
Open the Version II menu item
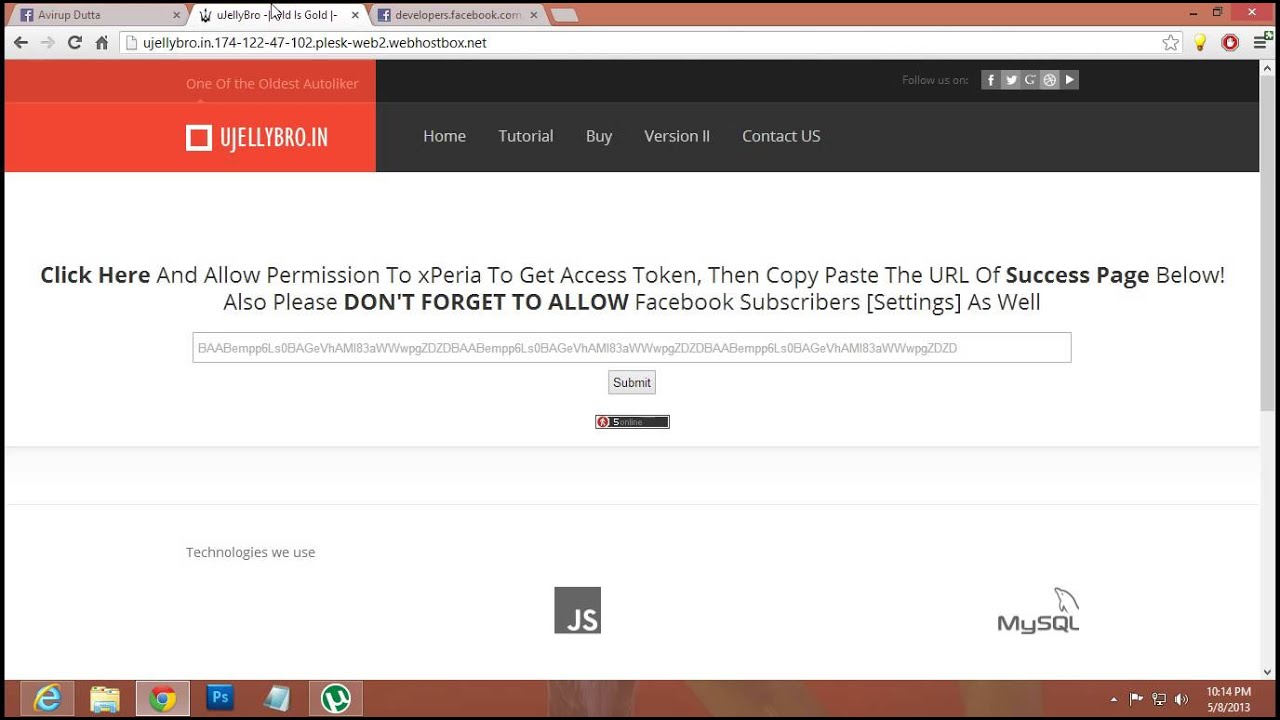(677, 136)
